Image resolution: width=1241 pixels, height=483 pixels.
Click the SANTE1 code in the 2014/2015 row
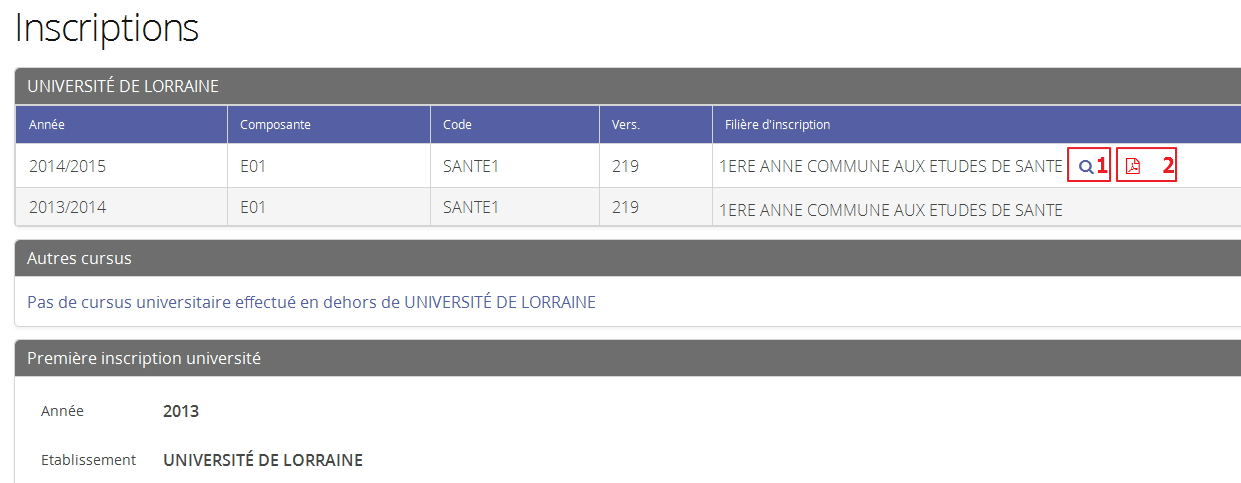[x=470, y=167]
